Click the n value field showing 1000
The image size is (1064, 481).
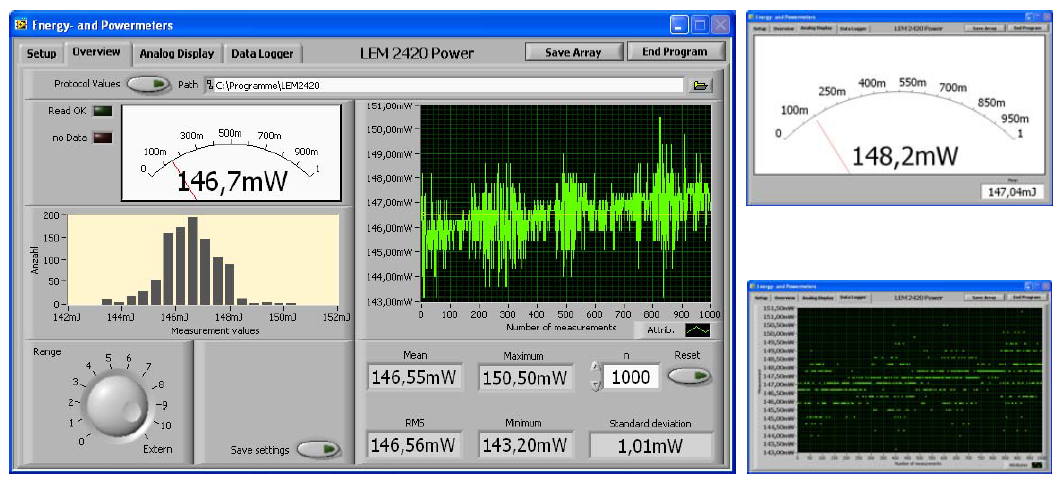pos(631,377)
